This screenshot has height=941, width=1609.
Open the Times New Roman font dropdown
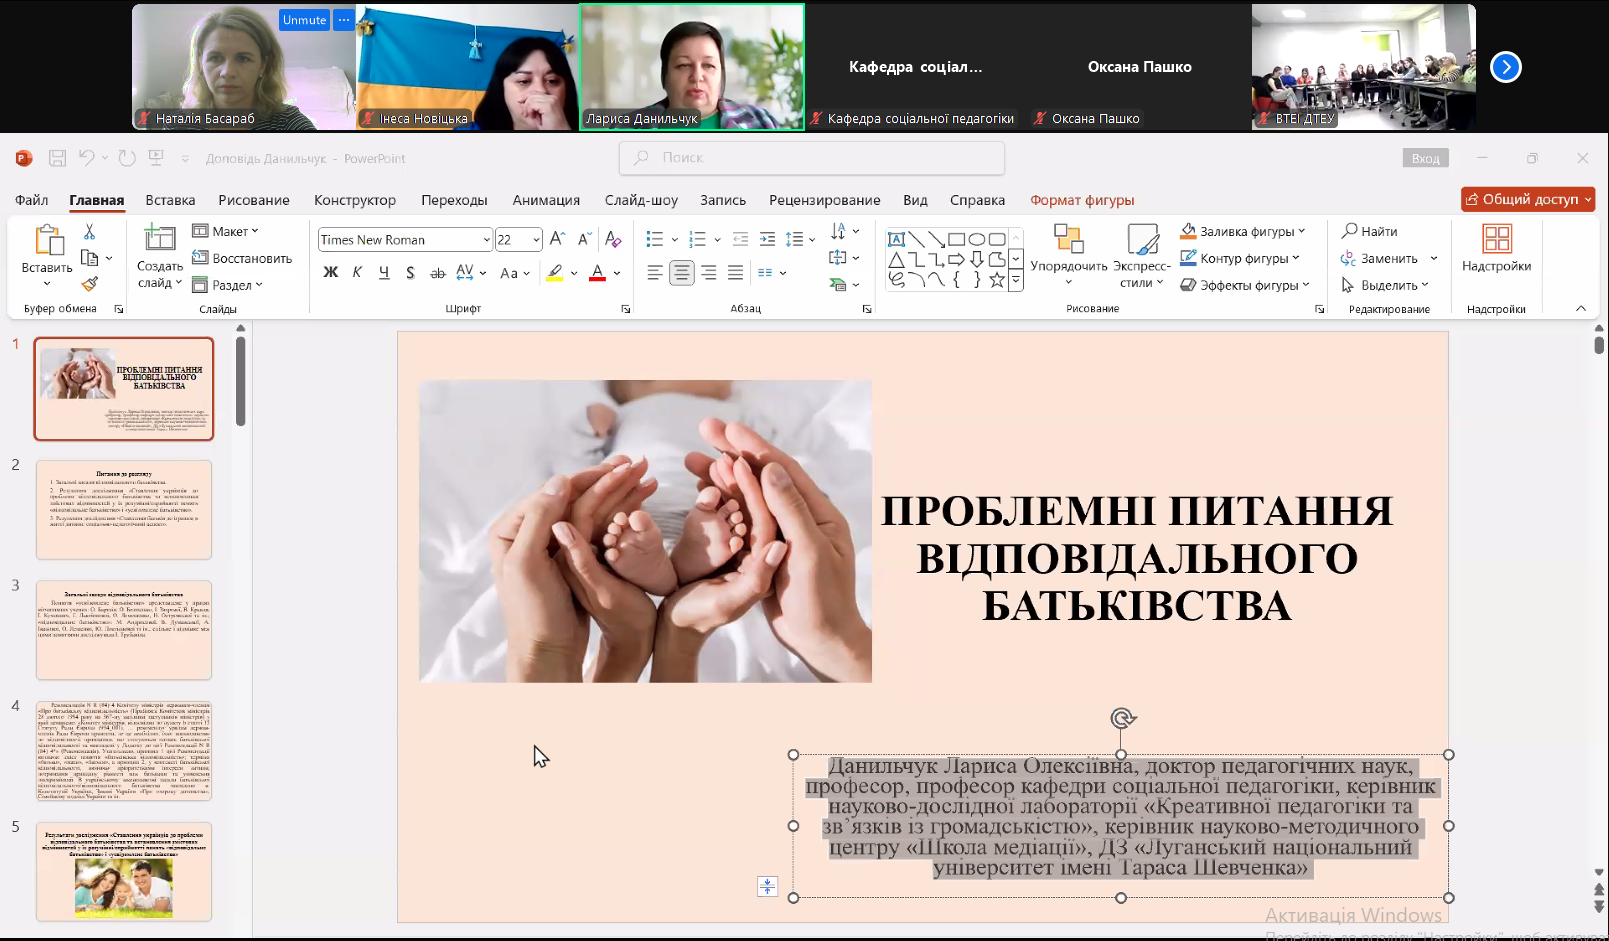pyautogui.click(x=486, y=240)
